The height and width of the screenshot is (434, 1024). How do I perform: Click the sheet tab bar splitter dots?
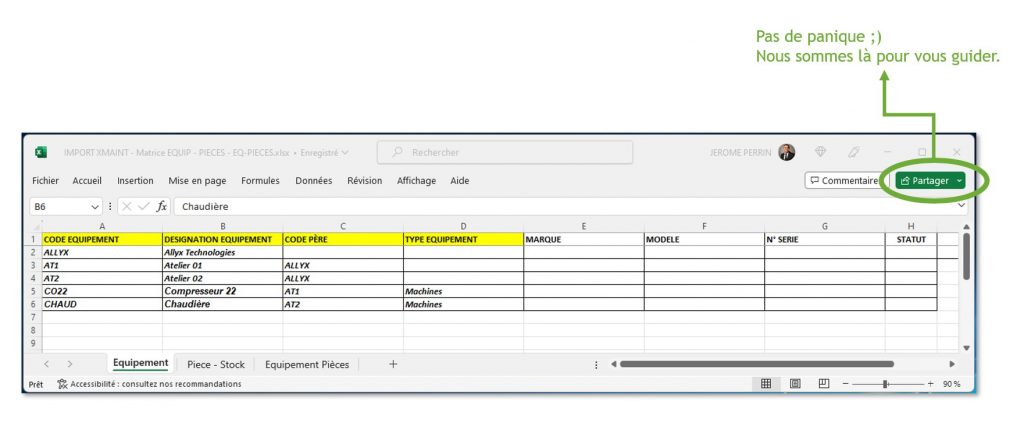coord(596,365)
